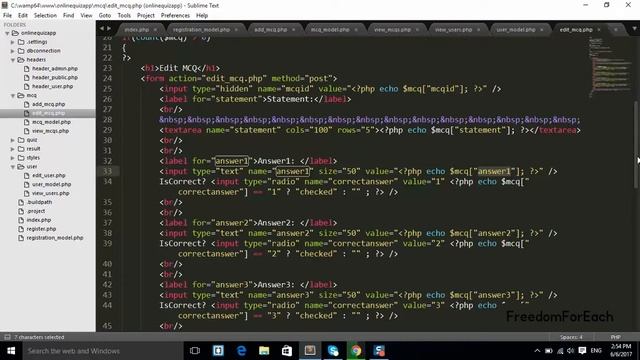Switch to the registration_model.php tab
The image size is (640, 360).
click(x=201, y=30)
